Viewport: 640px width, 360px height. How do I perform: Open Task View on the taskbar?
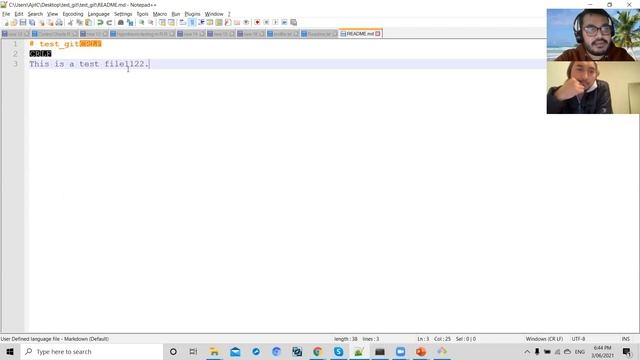(193, 351)
